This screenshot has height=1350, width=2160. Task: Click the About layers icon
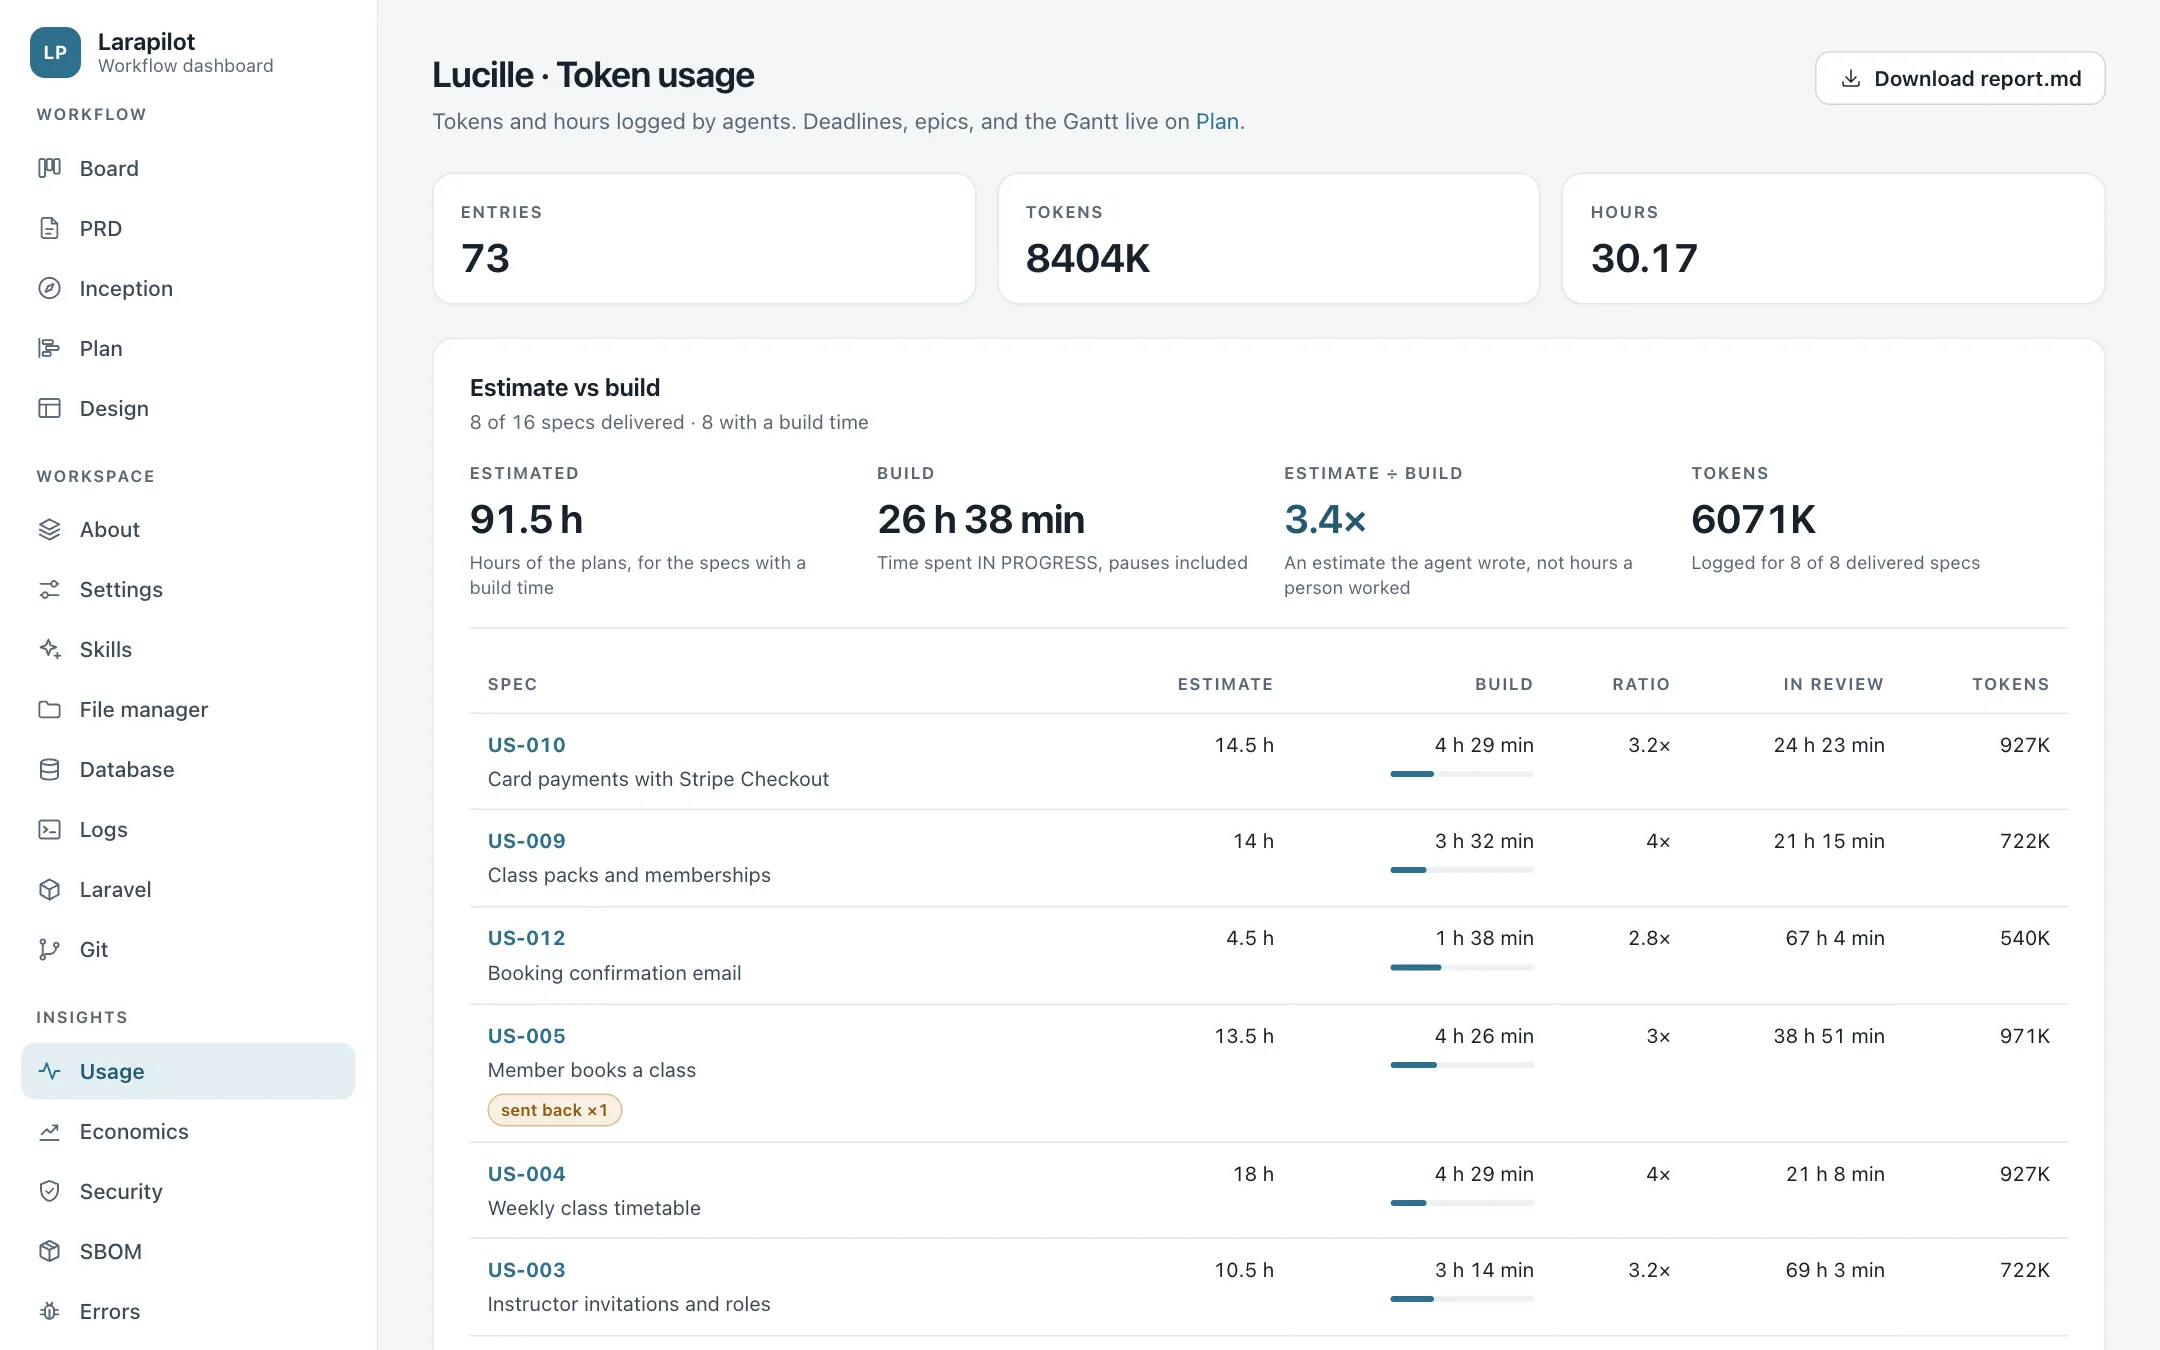coord(49,529)
